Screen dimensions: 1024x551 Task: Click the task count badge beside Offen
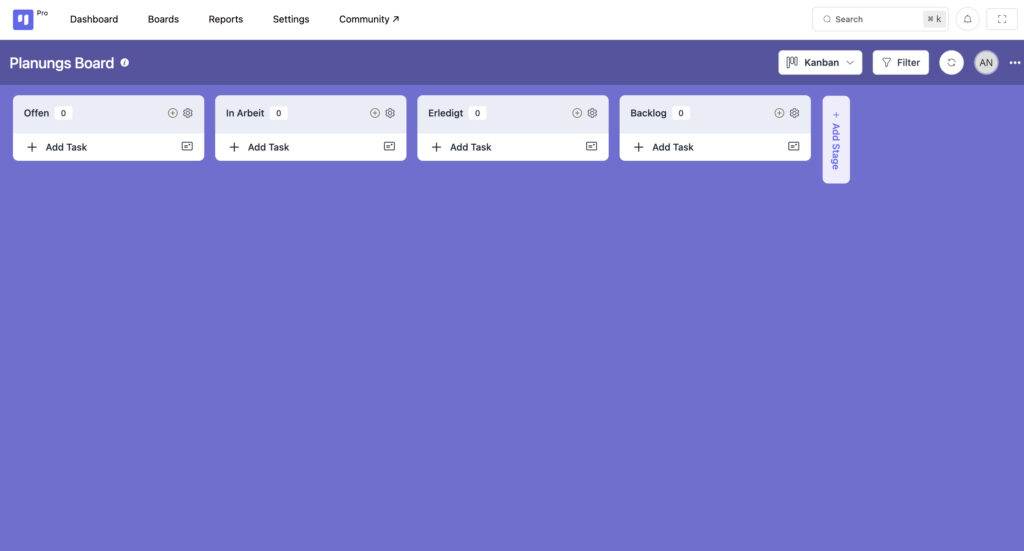[x=63, y=113]
